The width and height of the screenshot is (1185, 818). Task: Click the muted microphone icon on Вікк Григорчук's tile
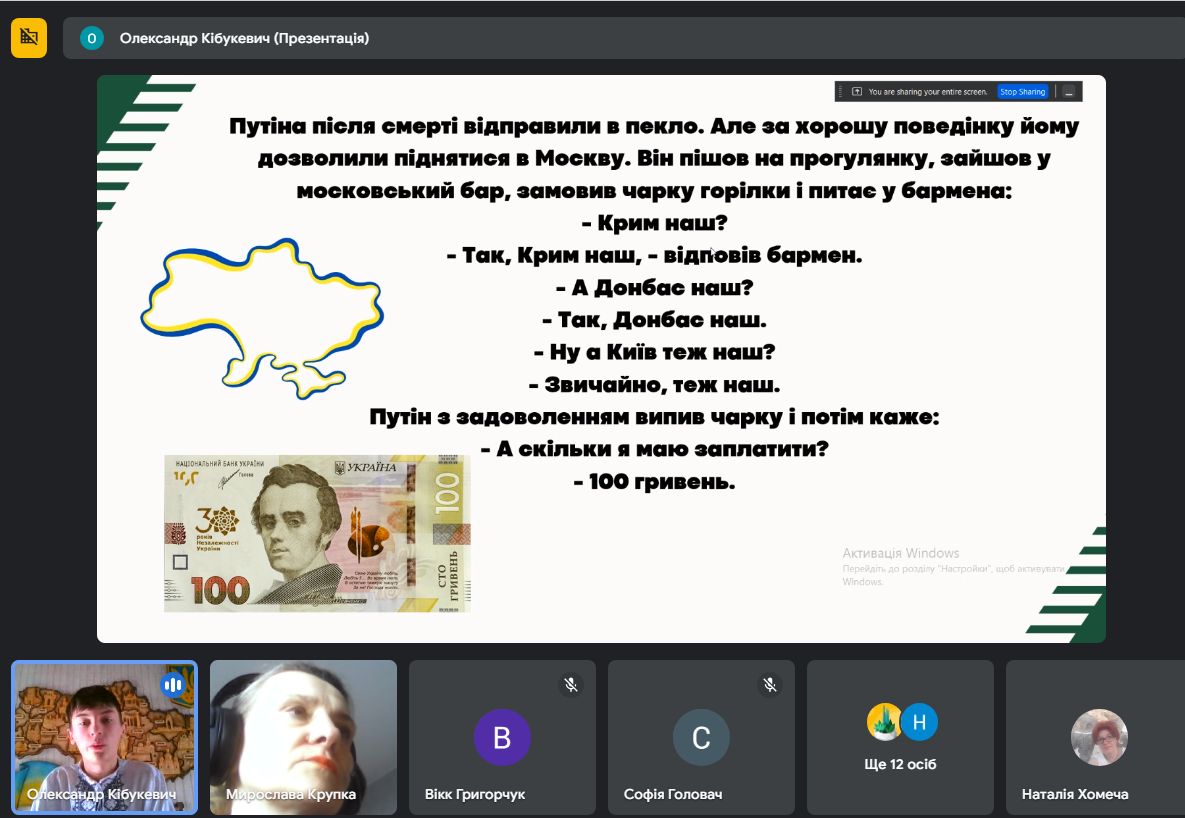[571, 685]
